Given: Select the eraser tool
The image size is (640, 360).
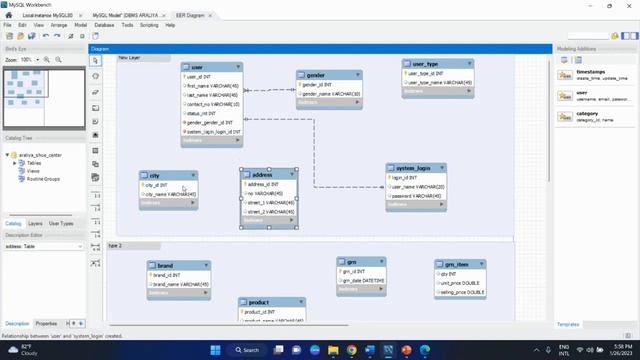Looking at the screenshot, I should coord(96,92).
